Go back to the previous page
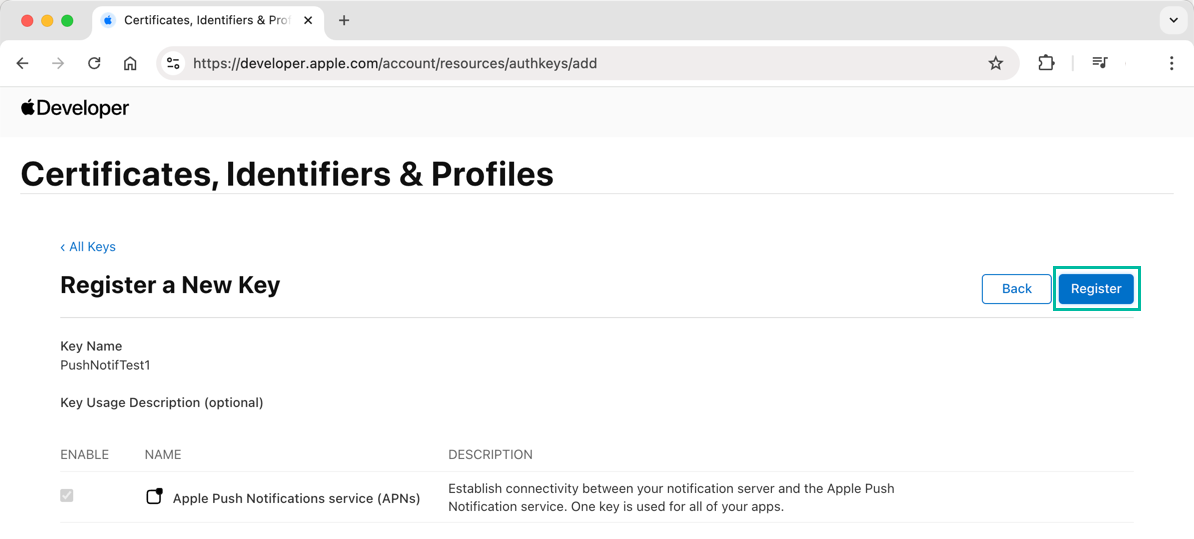The image size is (1194, 539). [x=23, y=63]
